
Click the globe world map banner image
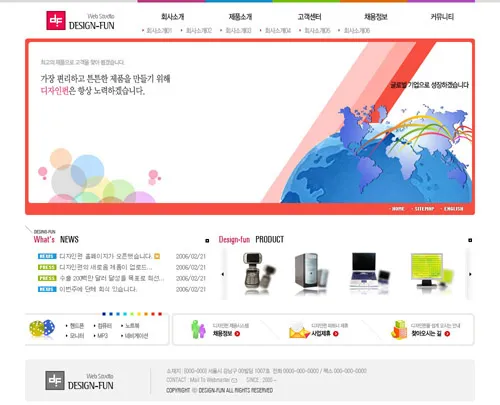376,153
